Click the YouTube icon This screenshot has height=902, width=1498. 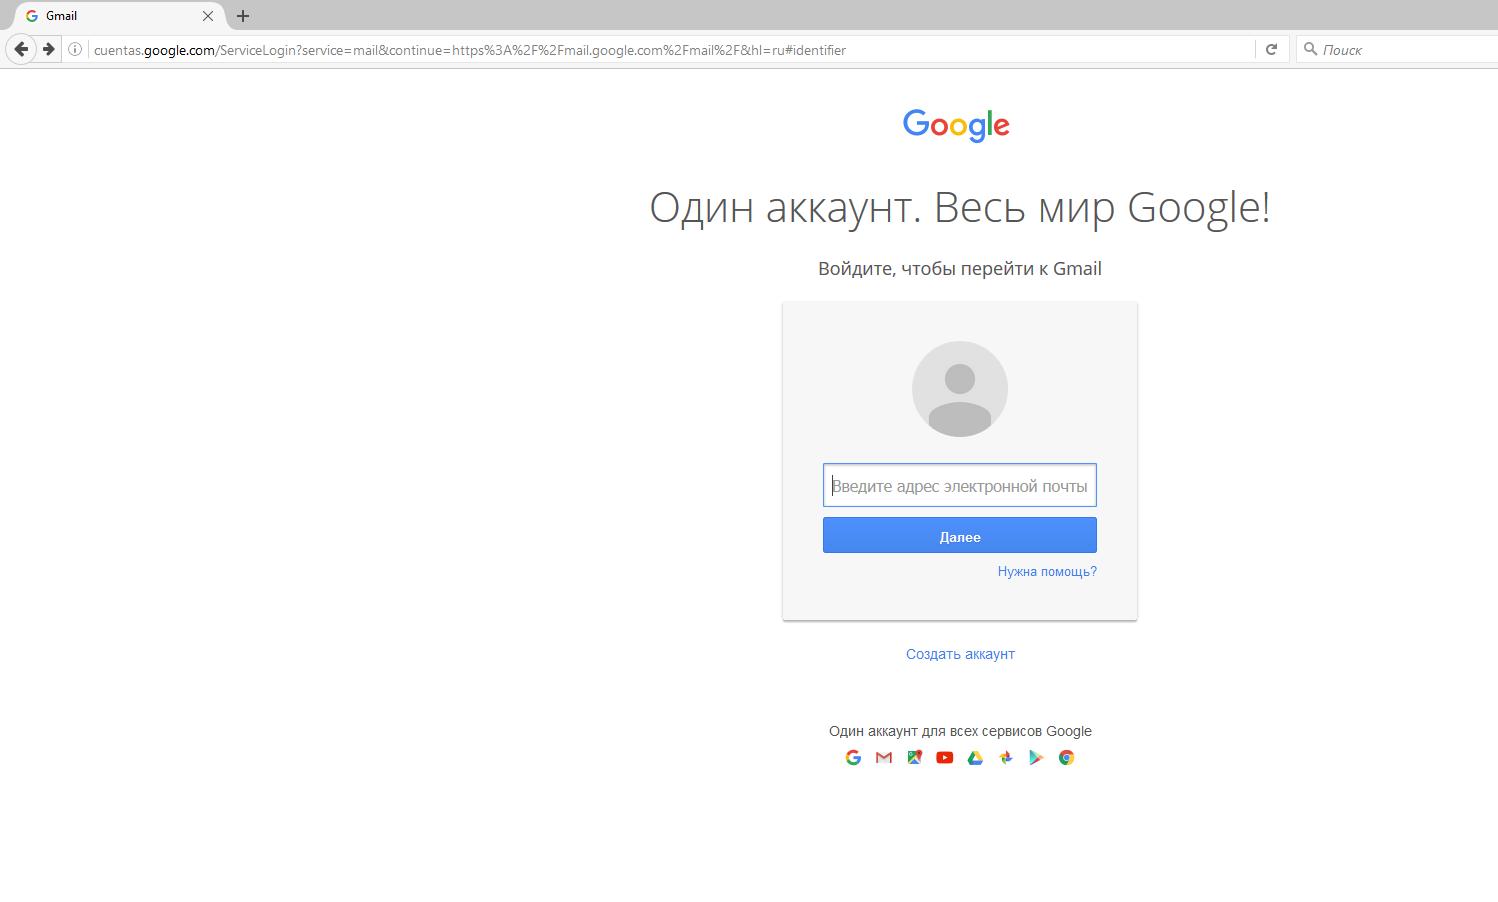(x=945, y=758)
